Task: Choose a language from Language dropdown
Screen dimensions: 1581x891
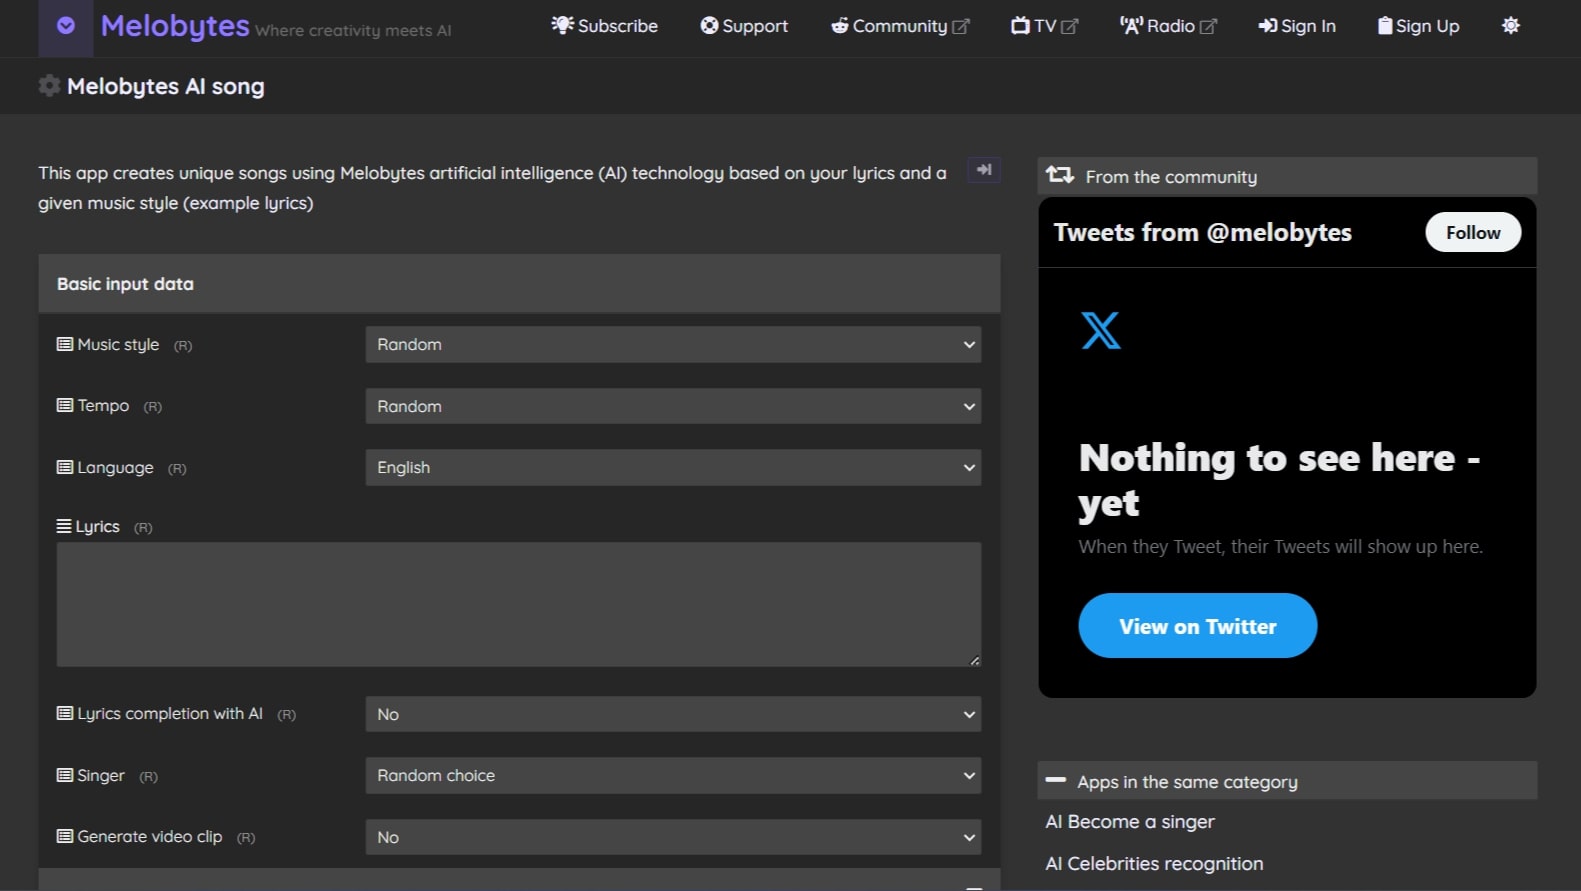Action: [672, 468]
